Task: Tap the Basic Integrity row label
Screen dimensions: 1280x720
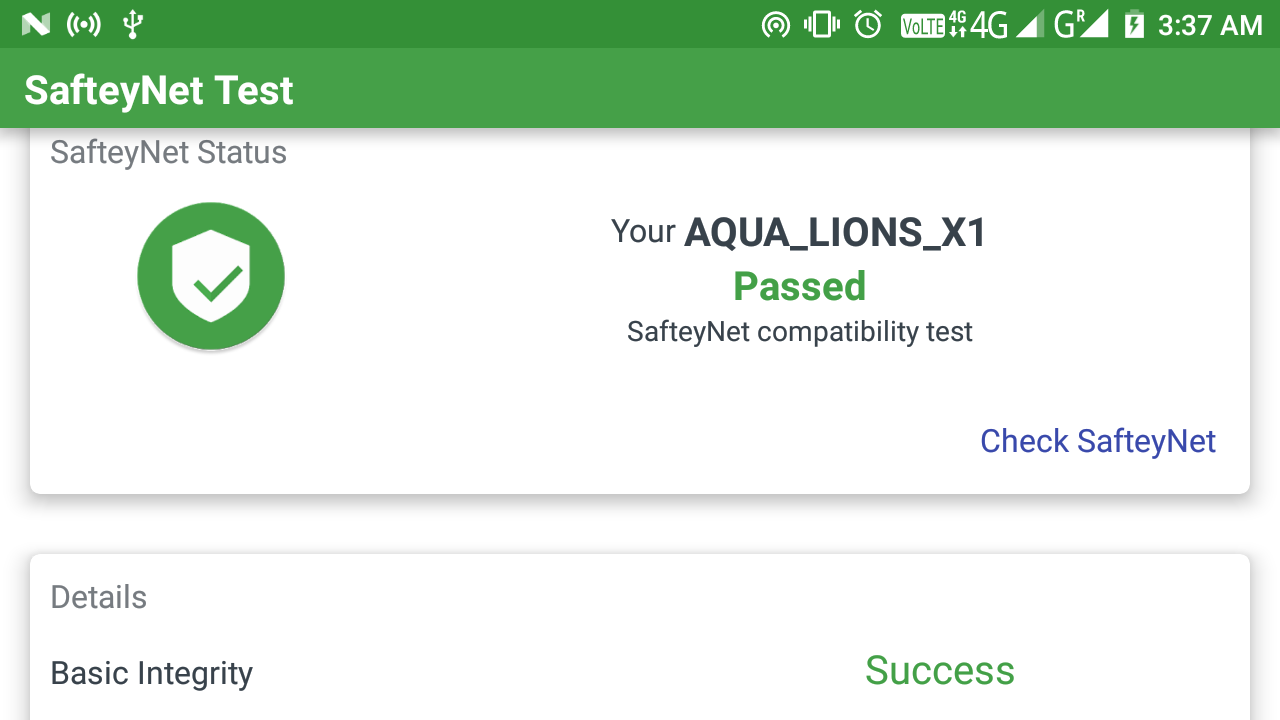Action: 152,673
